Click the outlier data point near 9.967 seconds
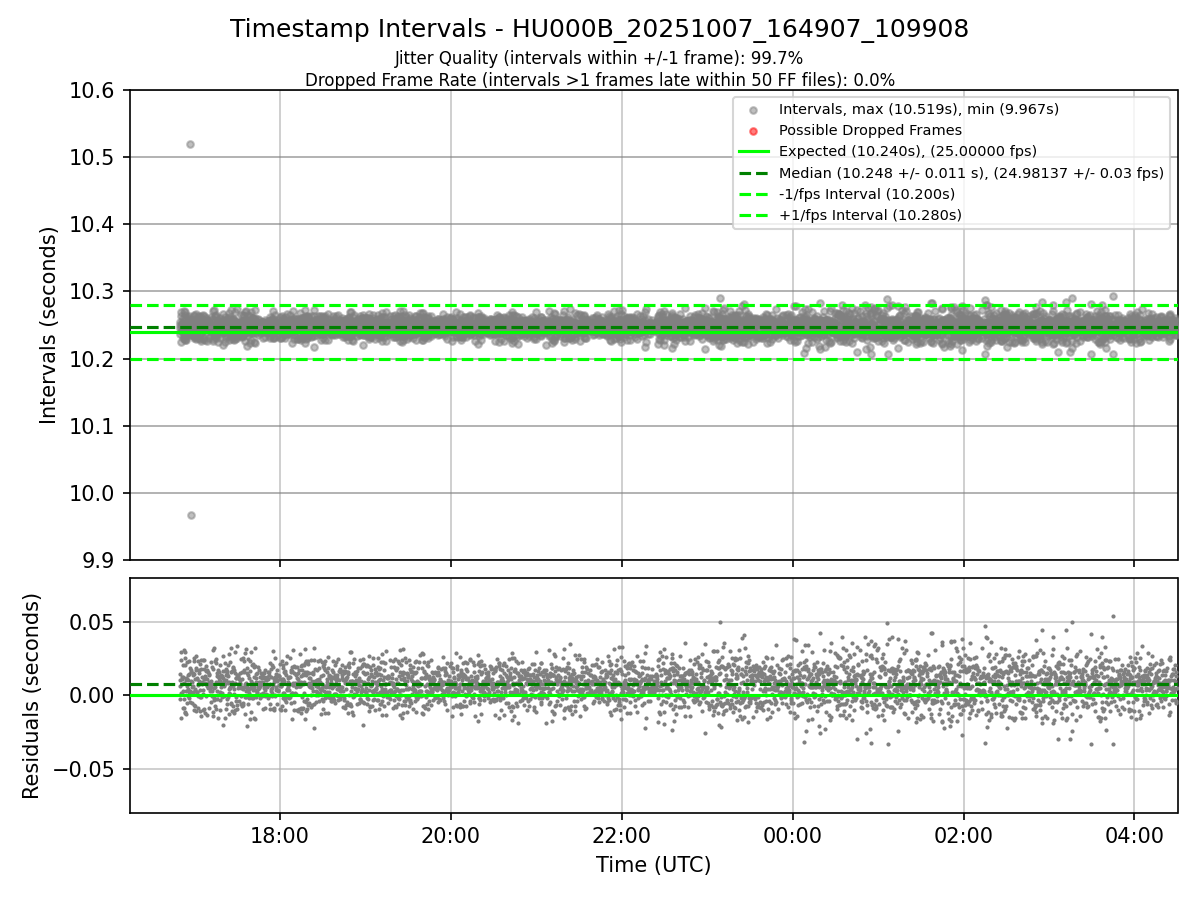This screenshot has width=1200, height=900. pyautogui.click(x=191, y=515)
